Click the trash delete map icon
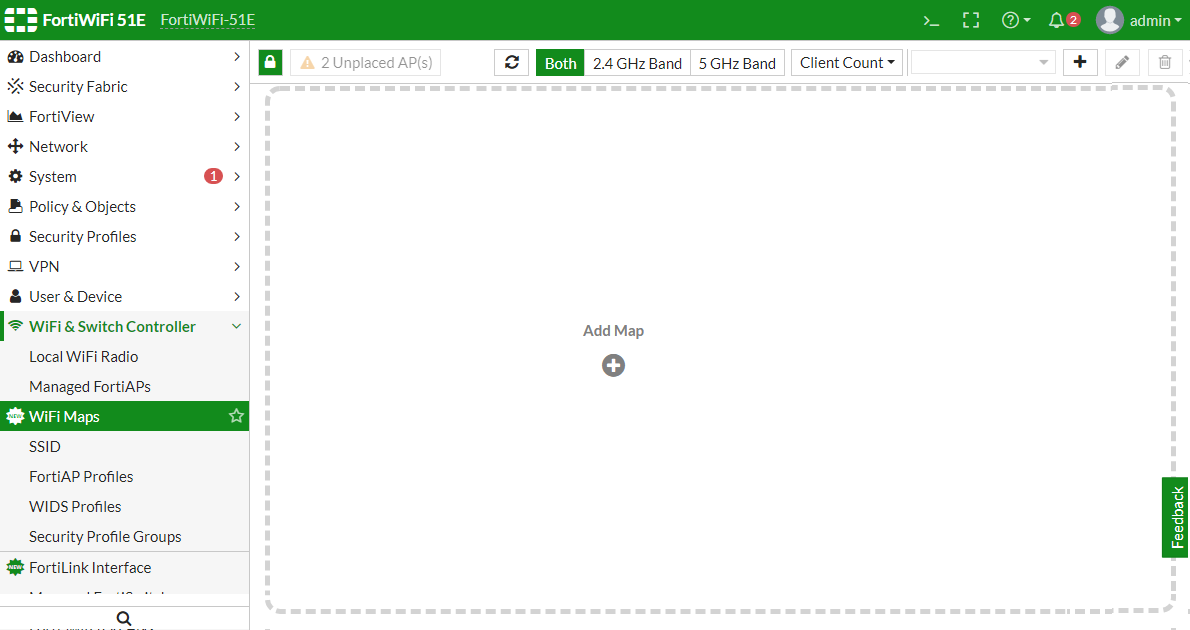 click(x=1165, y=62)
